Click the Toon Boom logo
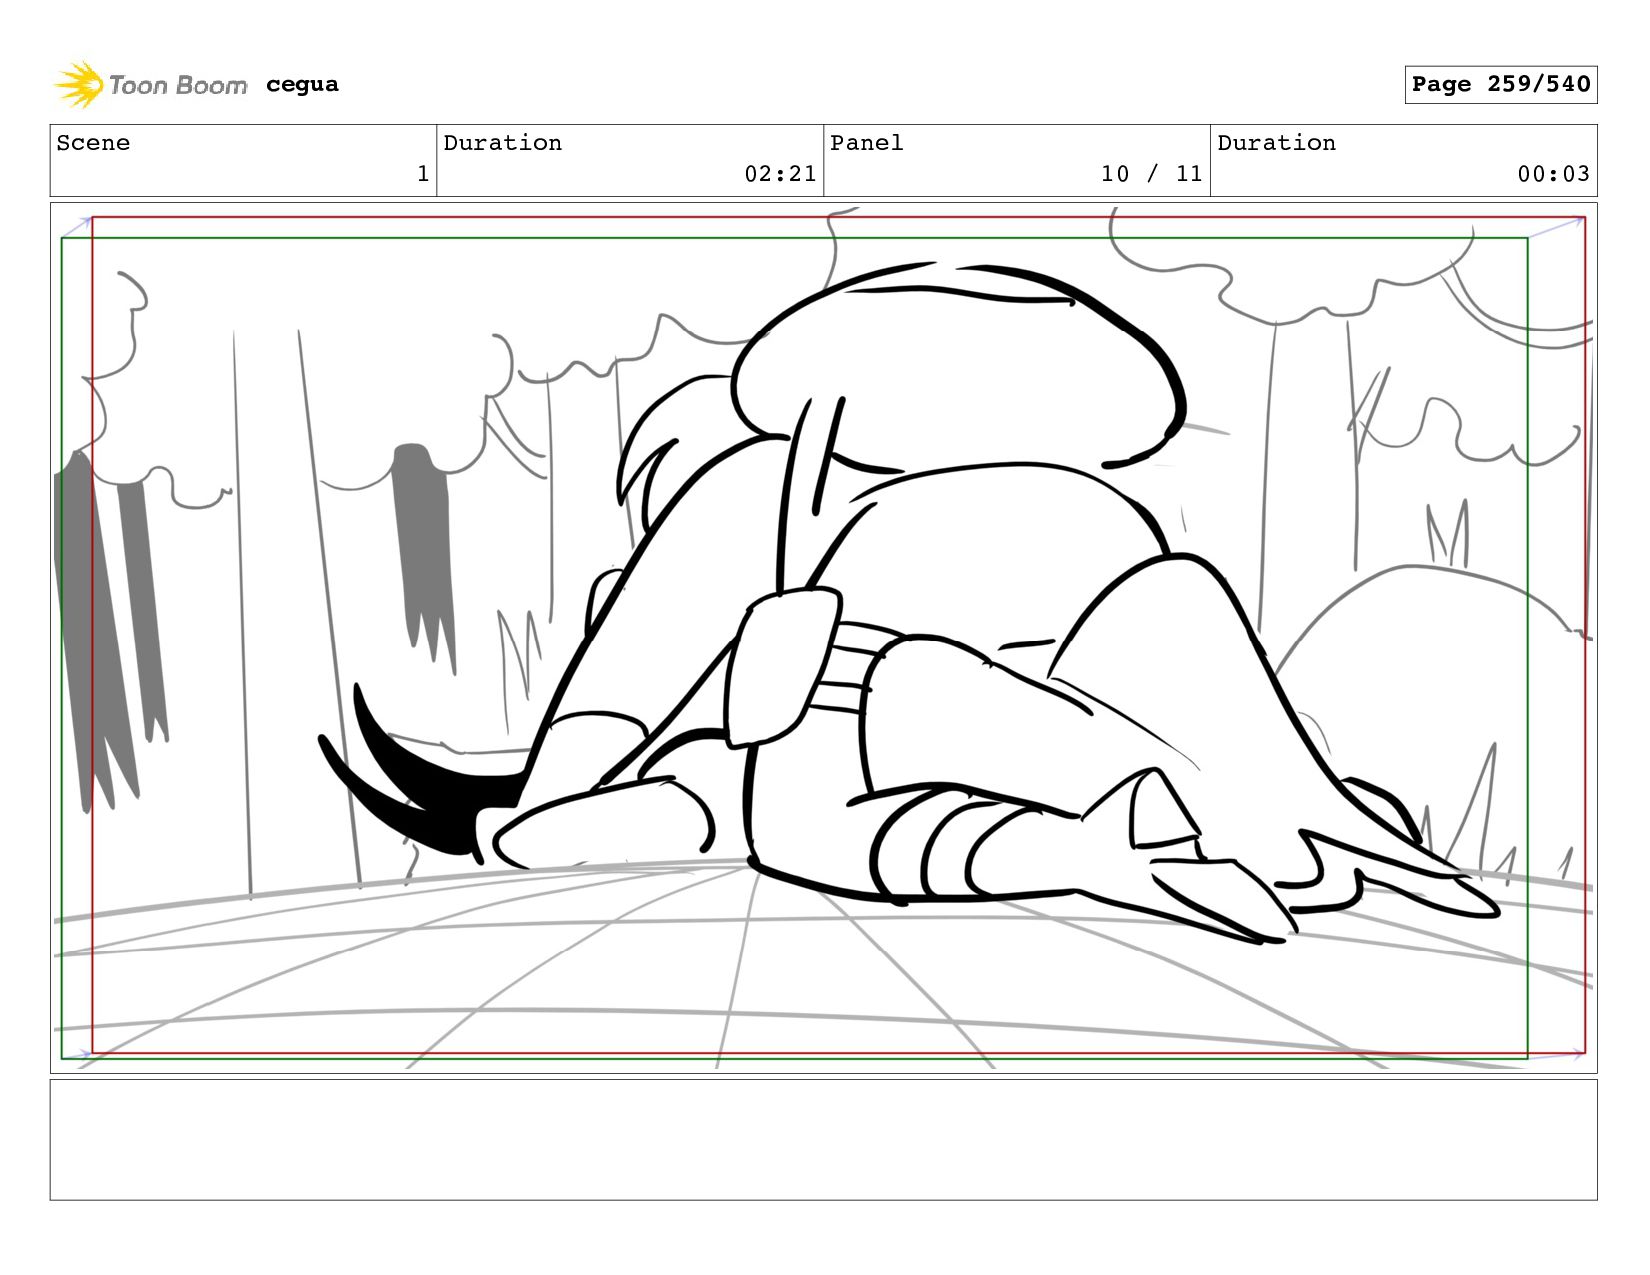Image resolution: width=1650 pixels, height=1275 pixels. pyautogui.click(x=150, y=85)
